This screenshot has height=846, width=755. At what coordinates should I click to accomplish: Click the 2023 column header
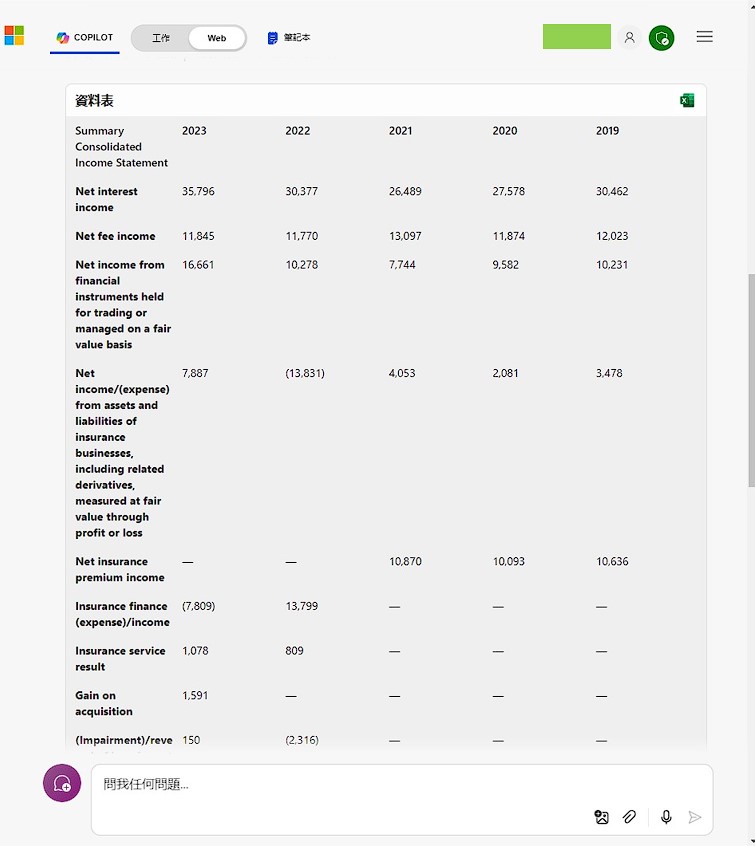point(194,131)
